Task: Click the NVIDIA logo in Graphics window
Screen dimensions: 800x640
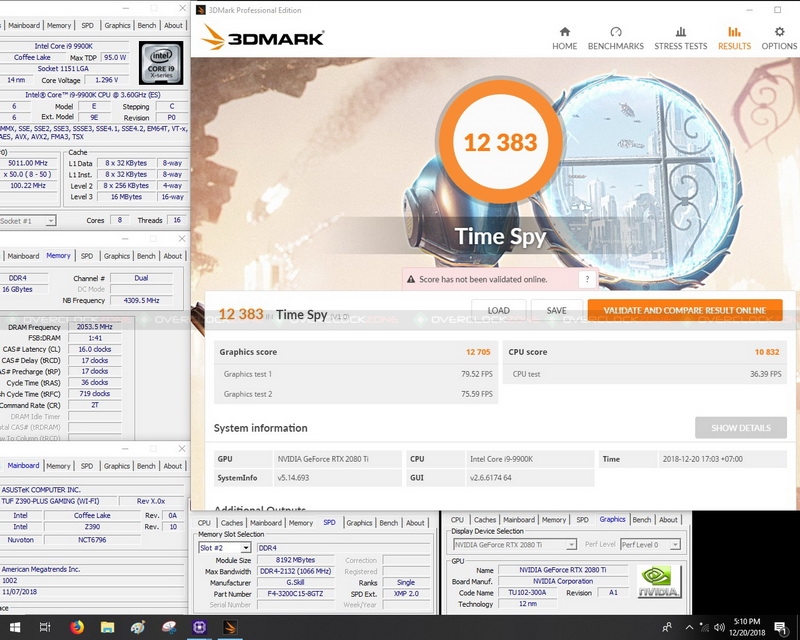Action: pyautogui.click(x=659, y=582)
